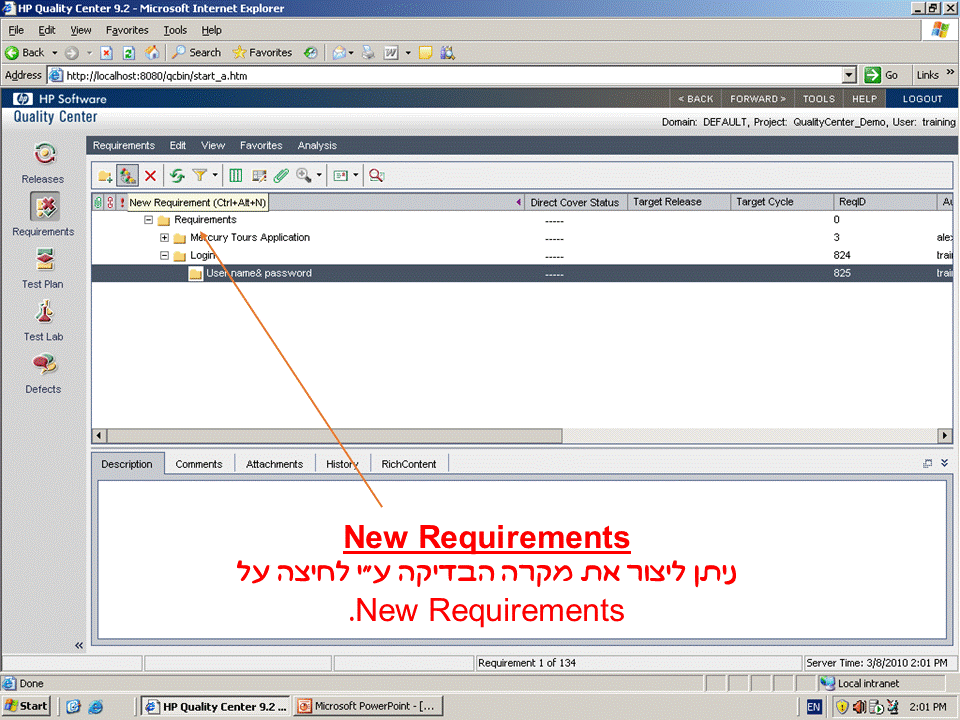Click the red find magnifier icon
This screenshot has height=720, width=960.
click(377, 176)
